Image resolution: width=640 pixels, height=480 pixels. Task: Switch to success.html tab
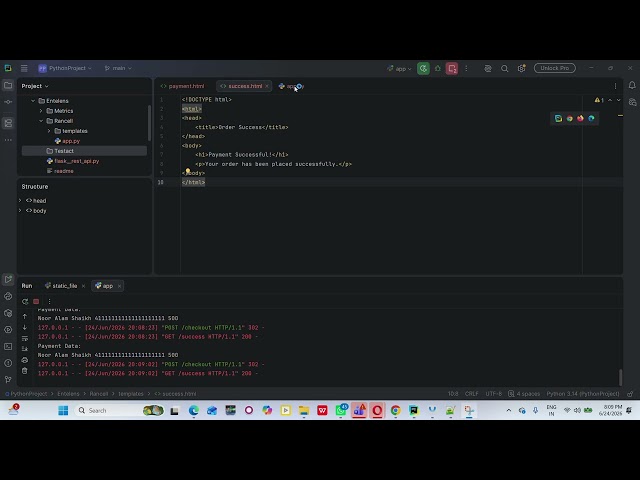[x=242, y=86]
